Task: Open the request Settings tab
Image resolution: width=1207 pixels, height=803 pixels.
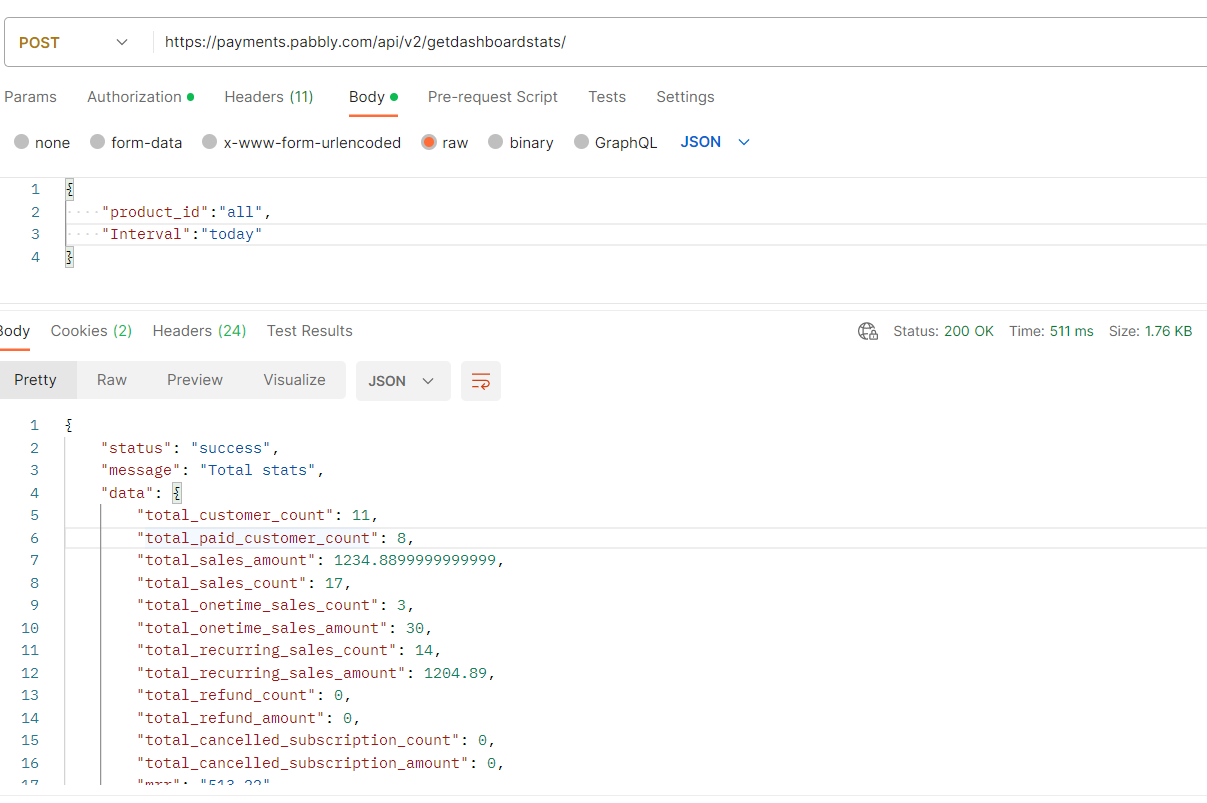Action: (685, 97)
